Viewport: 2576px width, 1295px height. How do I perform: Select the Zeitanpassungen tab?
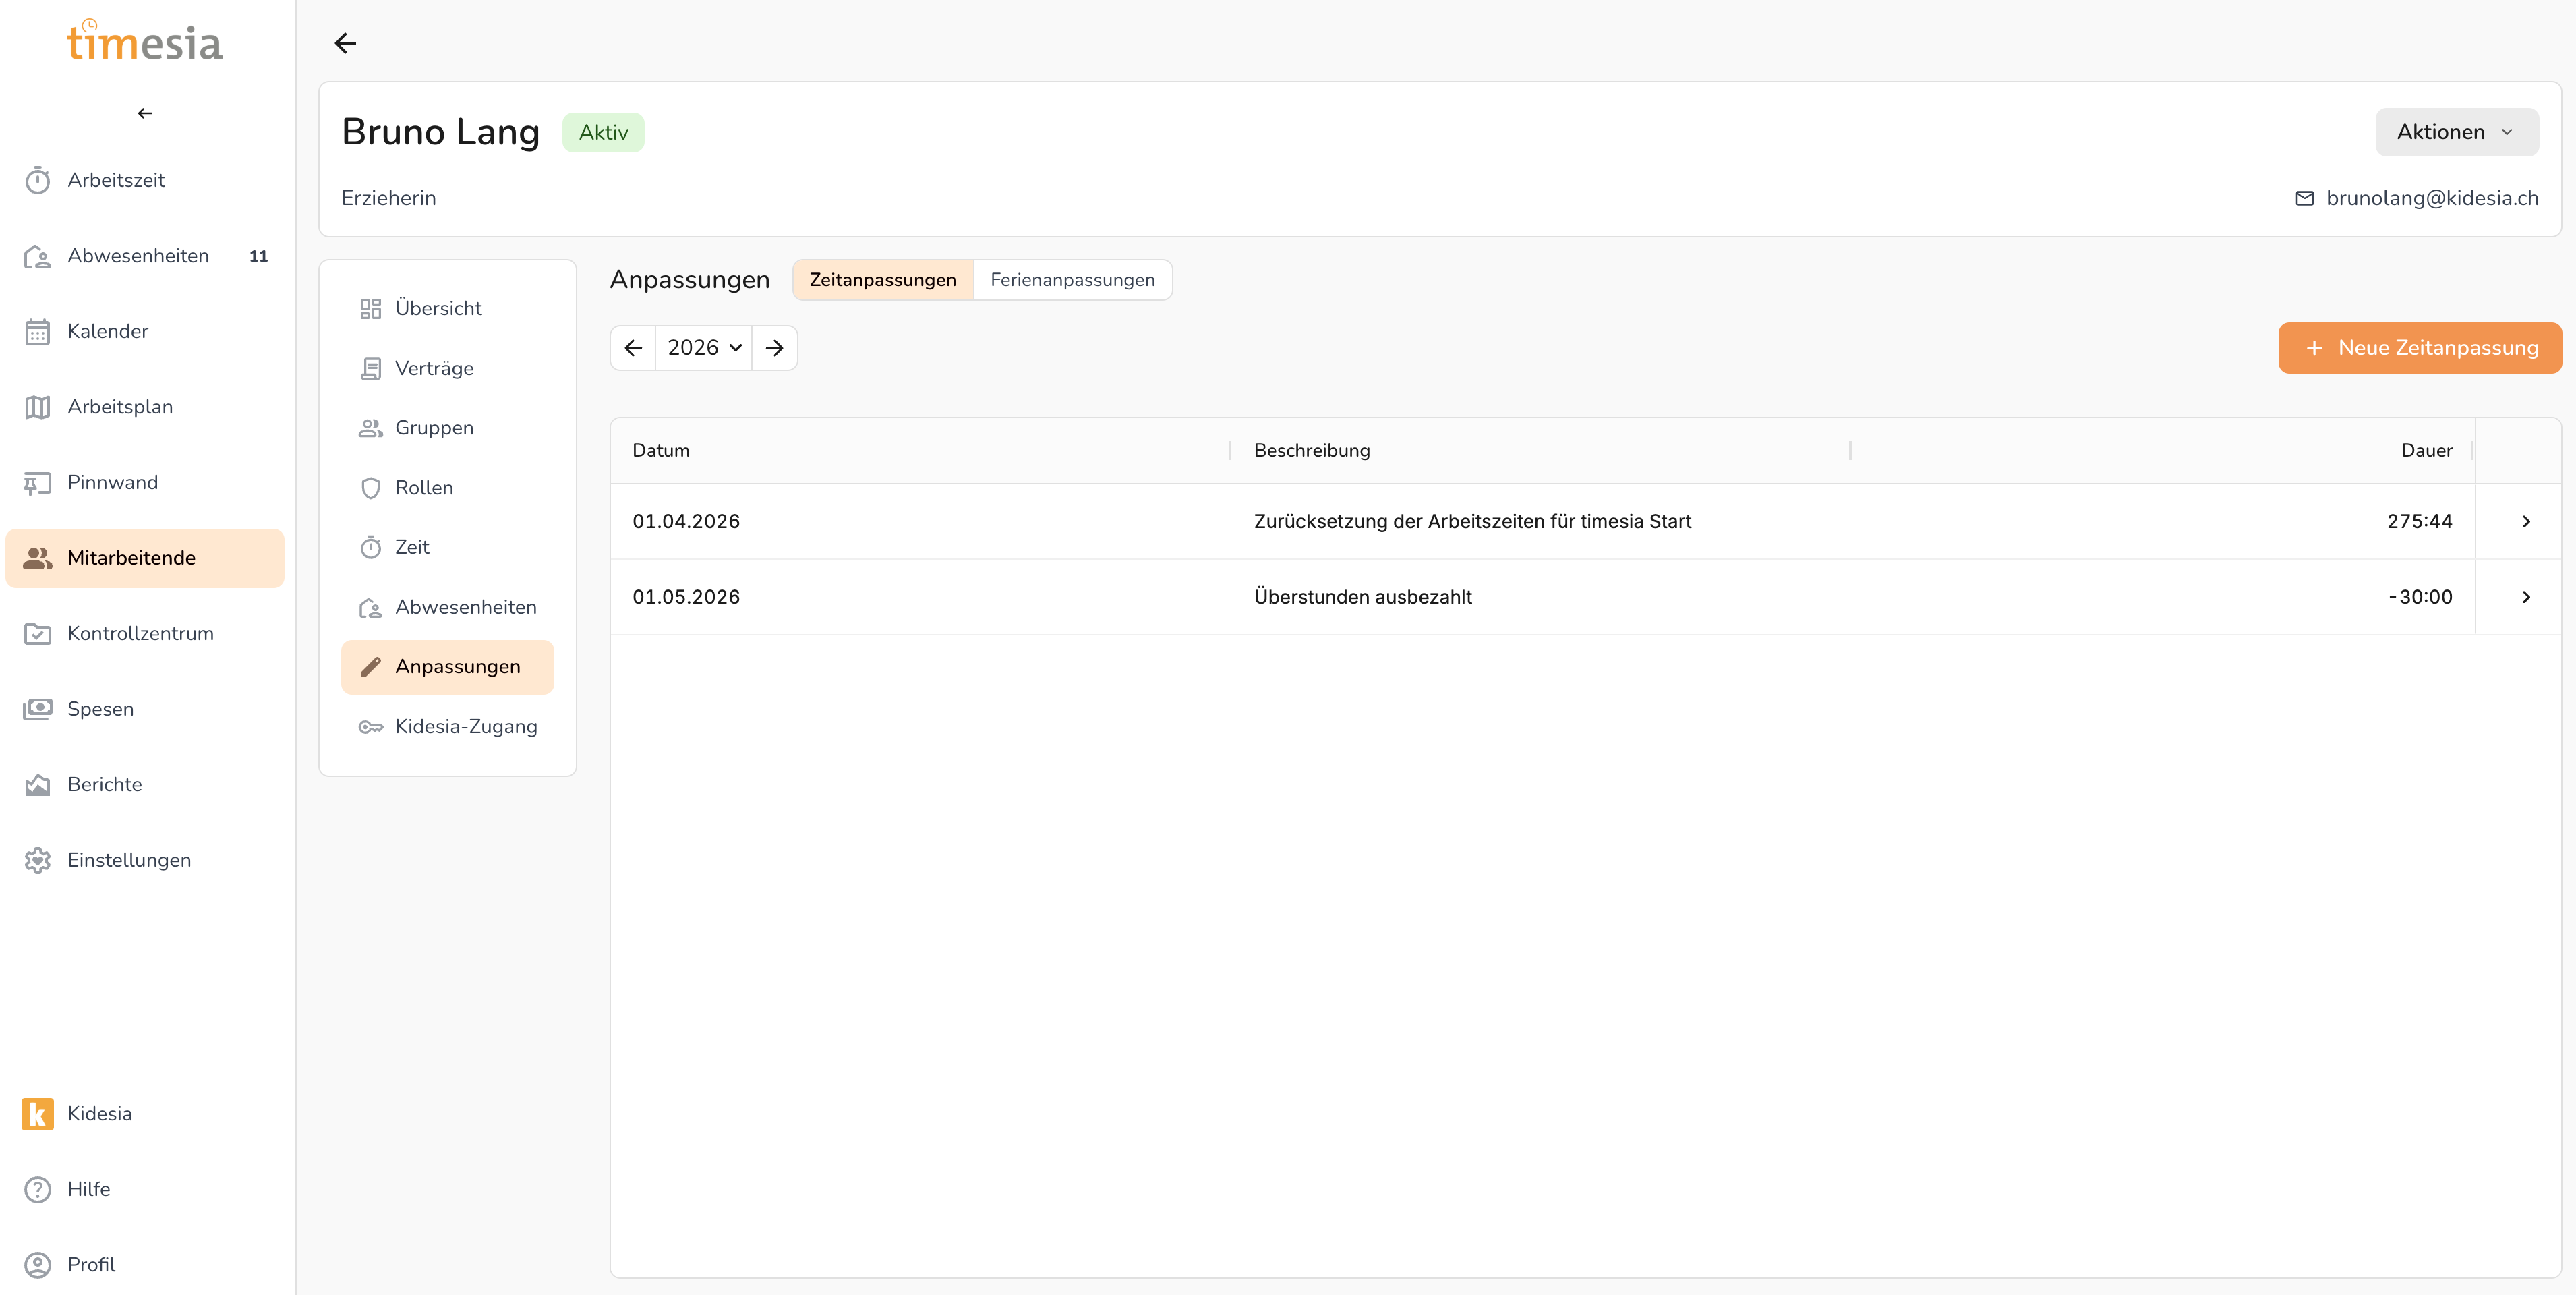(882, 280)
